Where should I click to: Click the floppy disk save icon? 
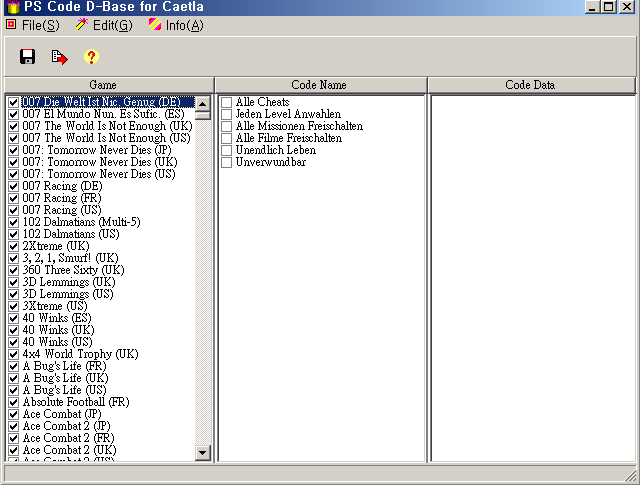point(27,57)
